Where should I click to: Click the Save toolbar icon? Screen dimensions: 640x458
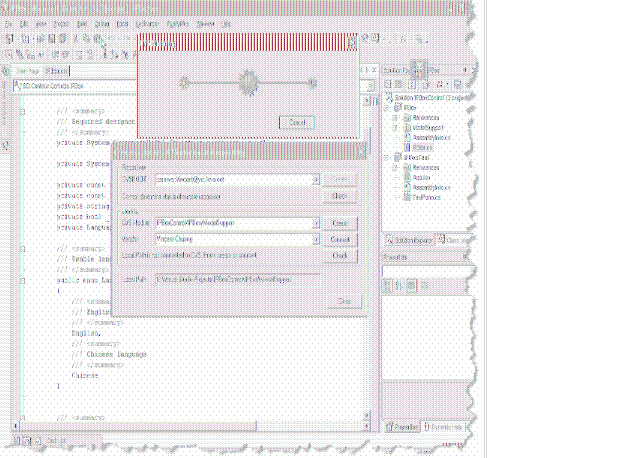(x=51, y=39)
